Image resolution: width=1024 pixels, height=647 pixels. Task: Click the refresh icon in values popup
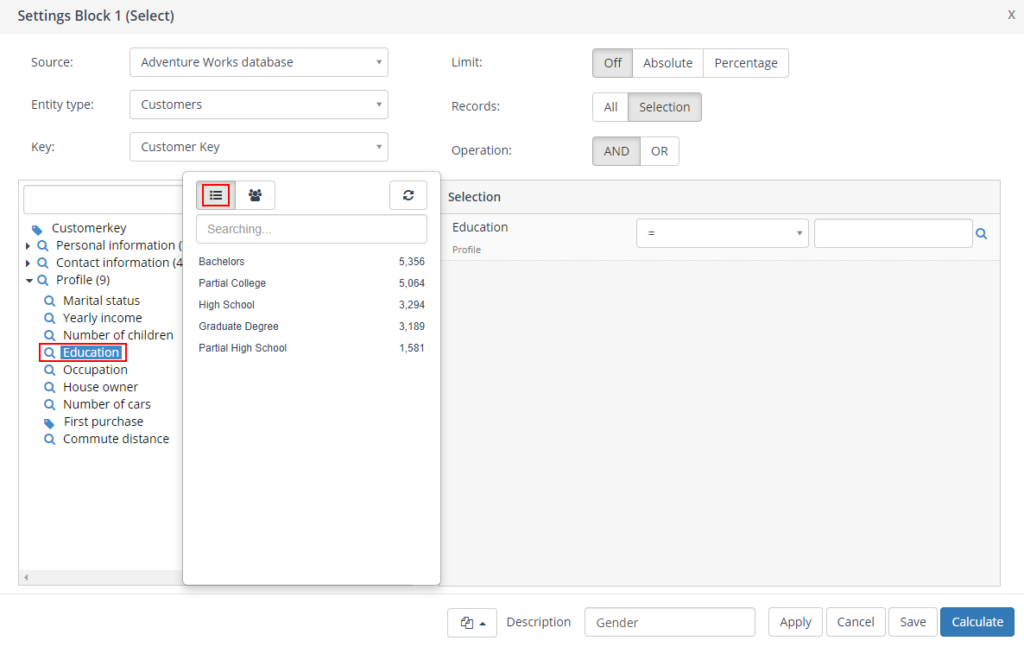[x=408, y=196]
